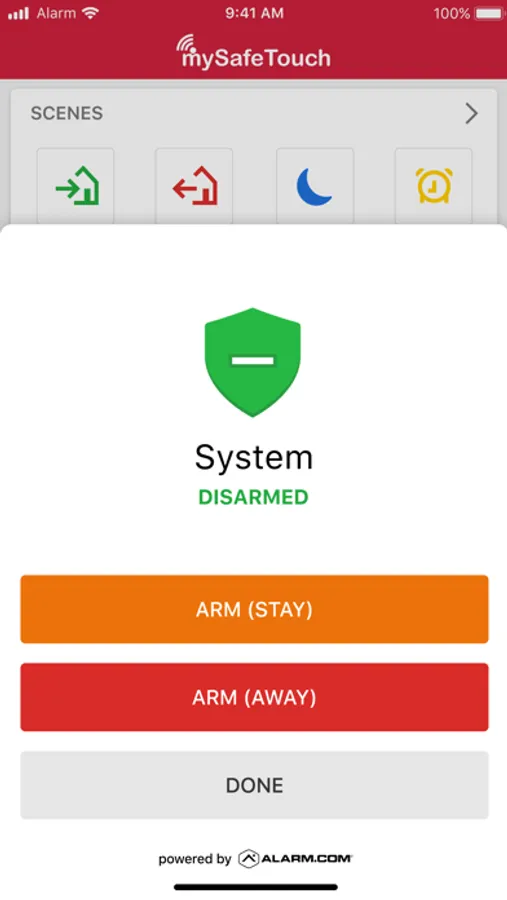Image resolution: width=507 pixels, height=900 pixels.
Task: Tap the home indicator bar
Action: click(256, 887)
